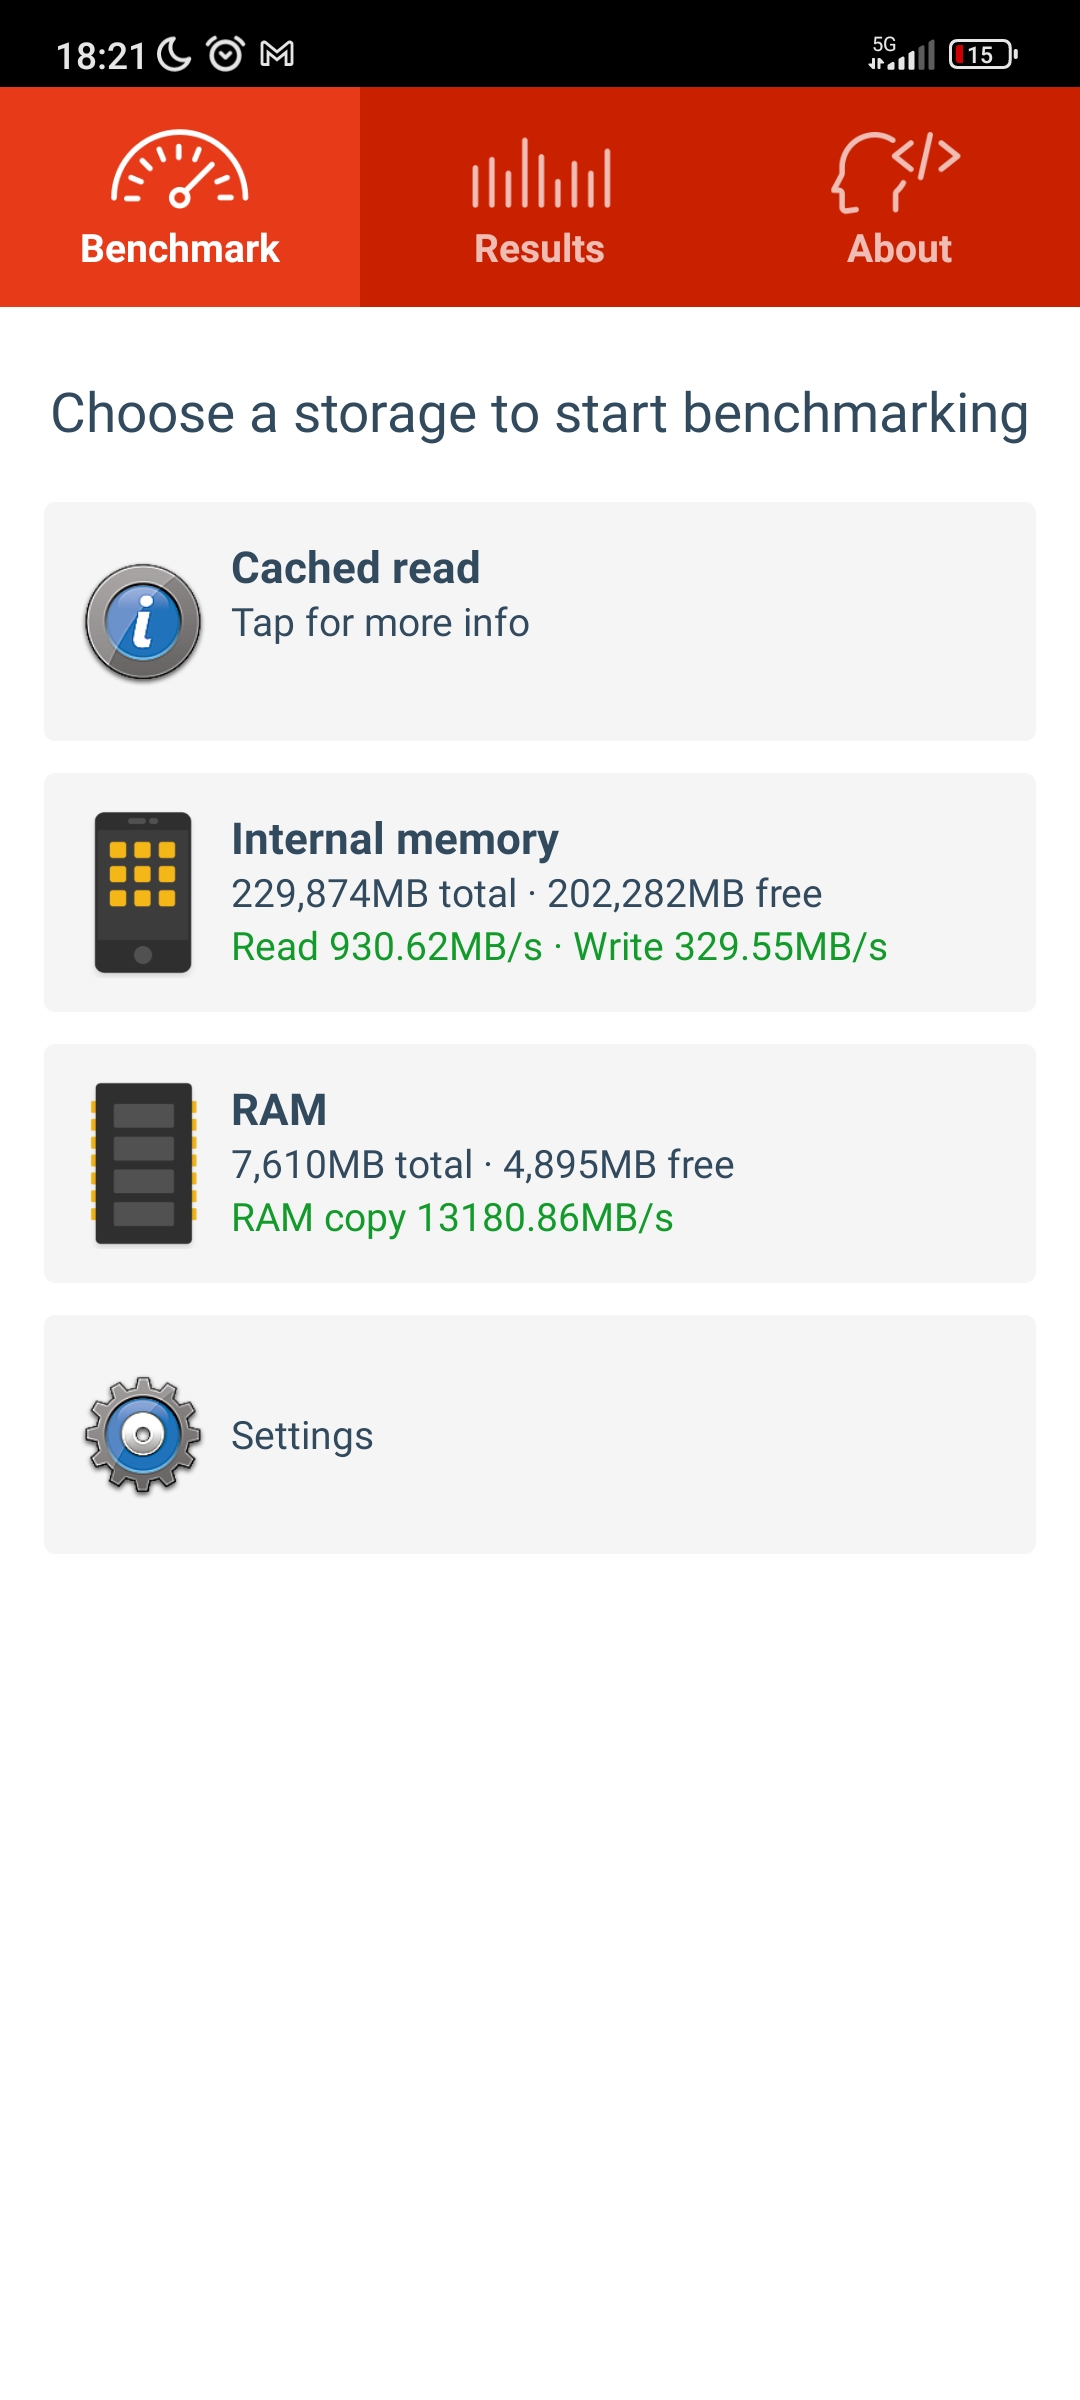Tap the Results bar chart icon
Screen dimensions: 1080x2400
point(541,172)
